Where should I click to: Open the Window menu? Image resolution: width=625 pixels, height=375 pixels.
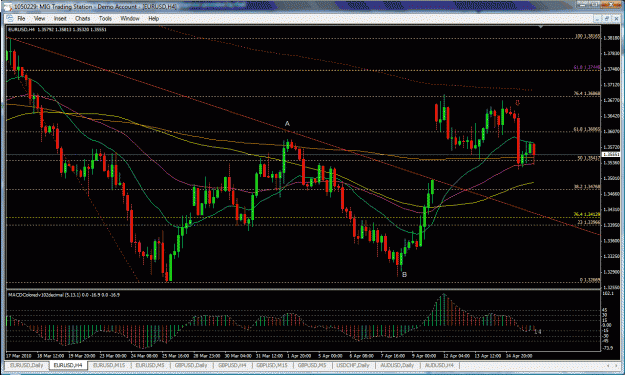click(130, 18)
